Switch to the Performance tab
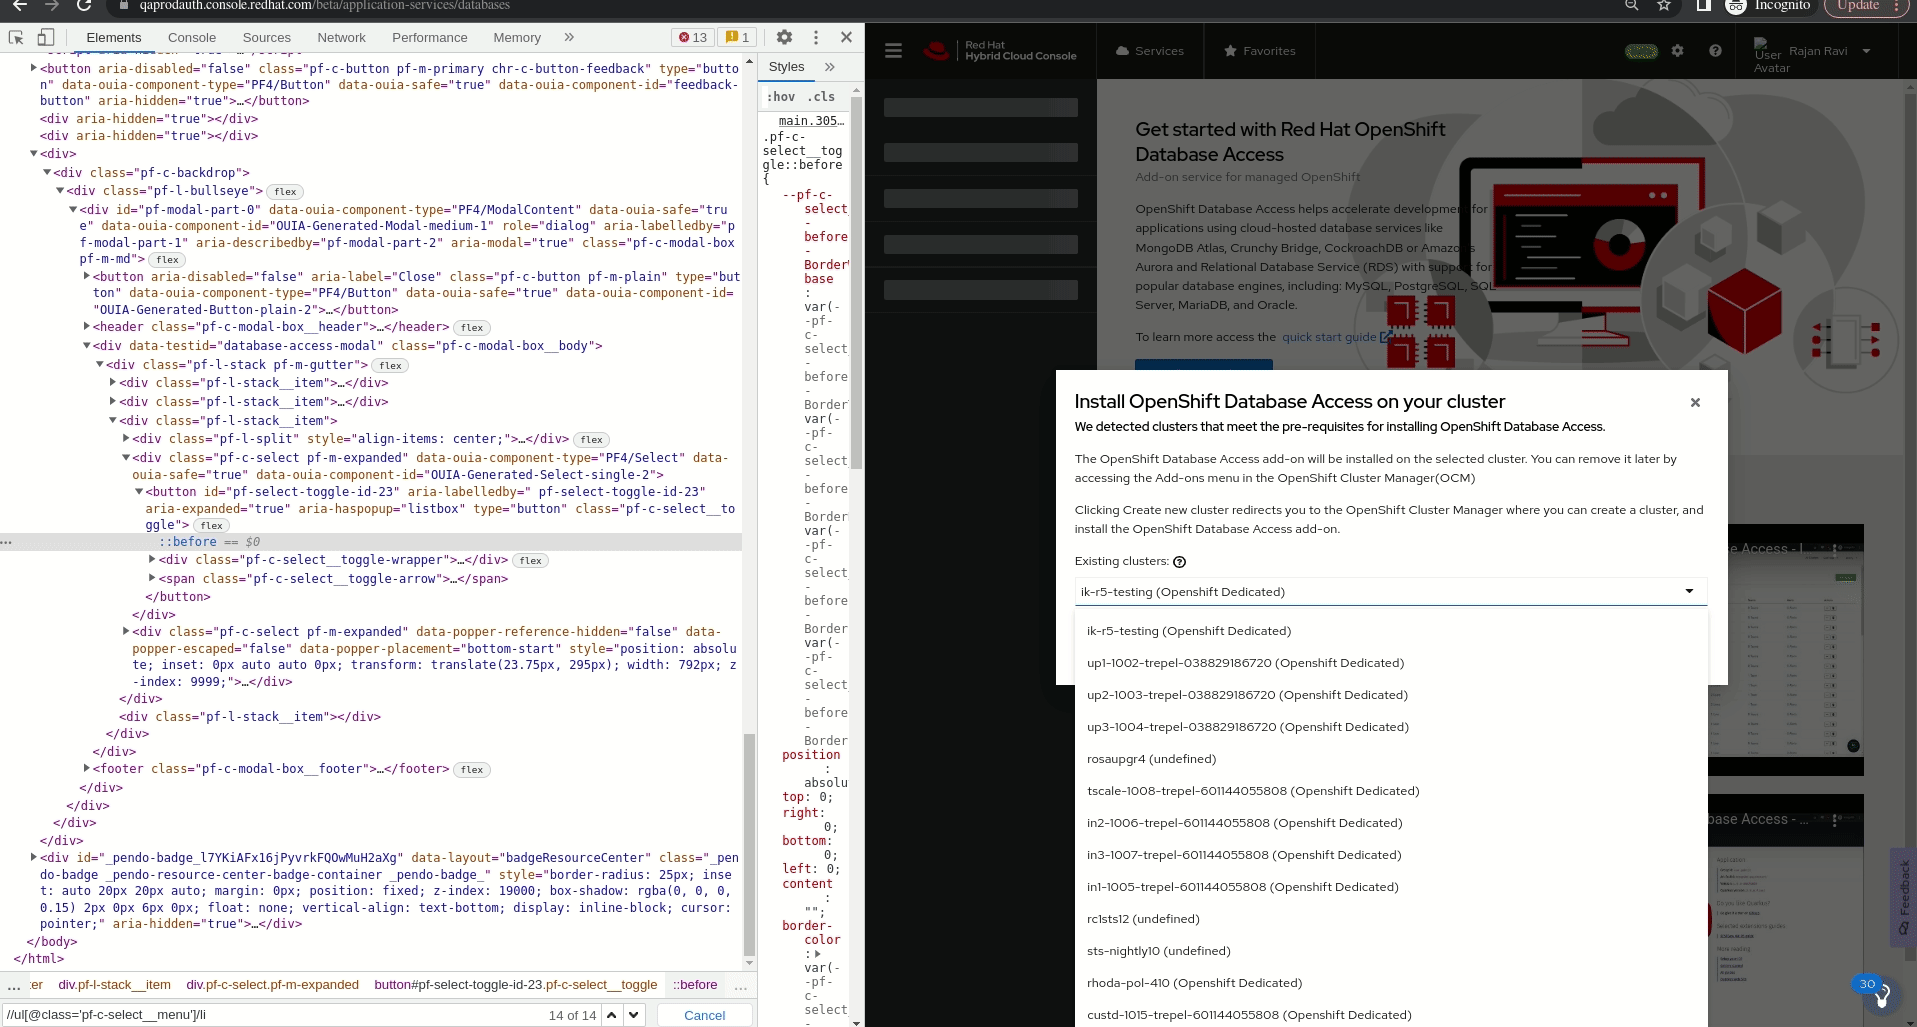This screenshot has height=1027, width=1917. pyautogui.click(x=430, y=37)
